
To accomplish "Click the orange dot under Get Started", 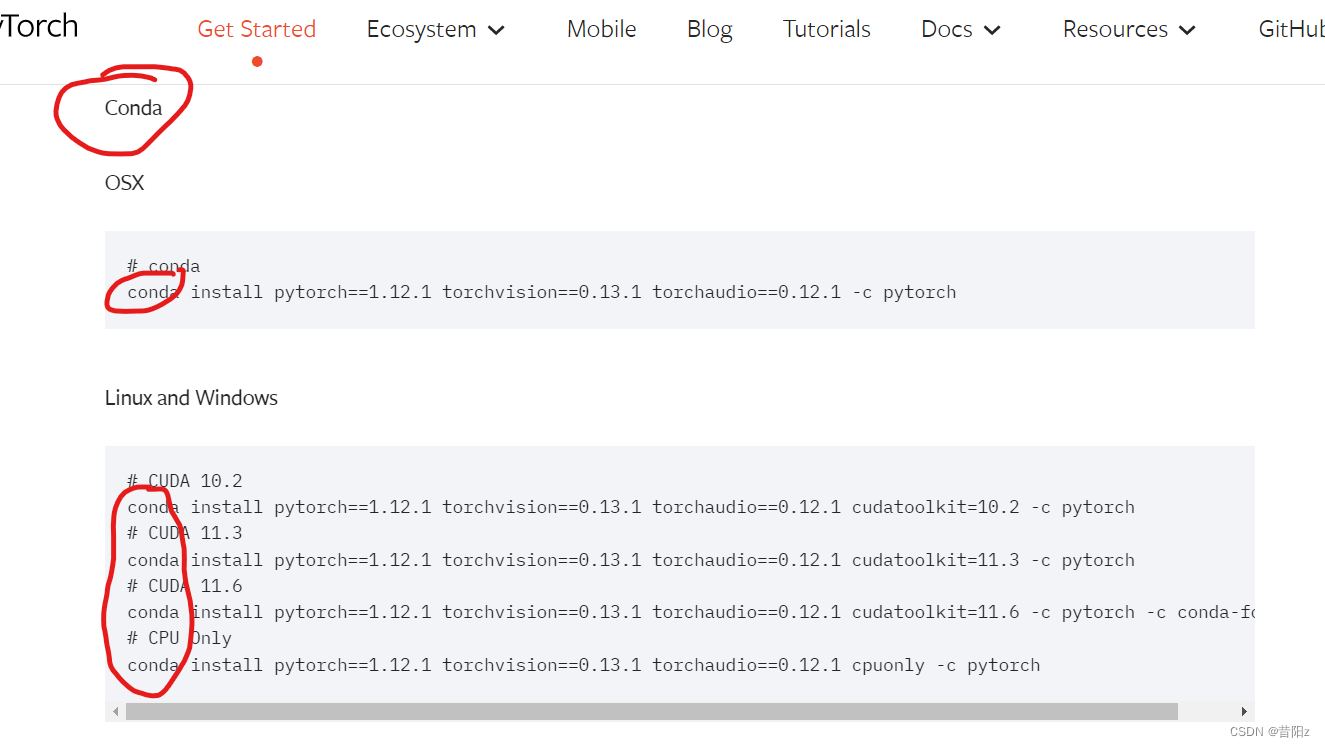I will tap(257, 61).
